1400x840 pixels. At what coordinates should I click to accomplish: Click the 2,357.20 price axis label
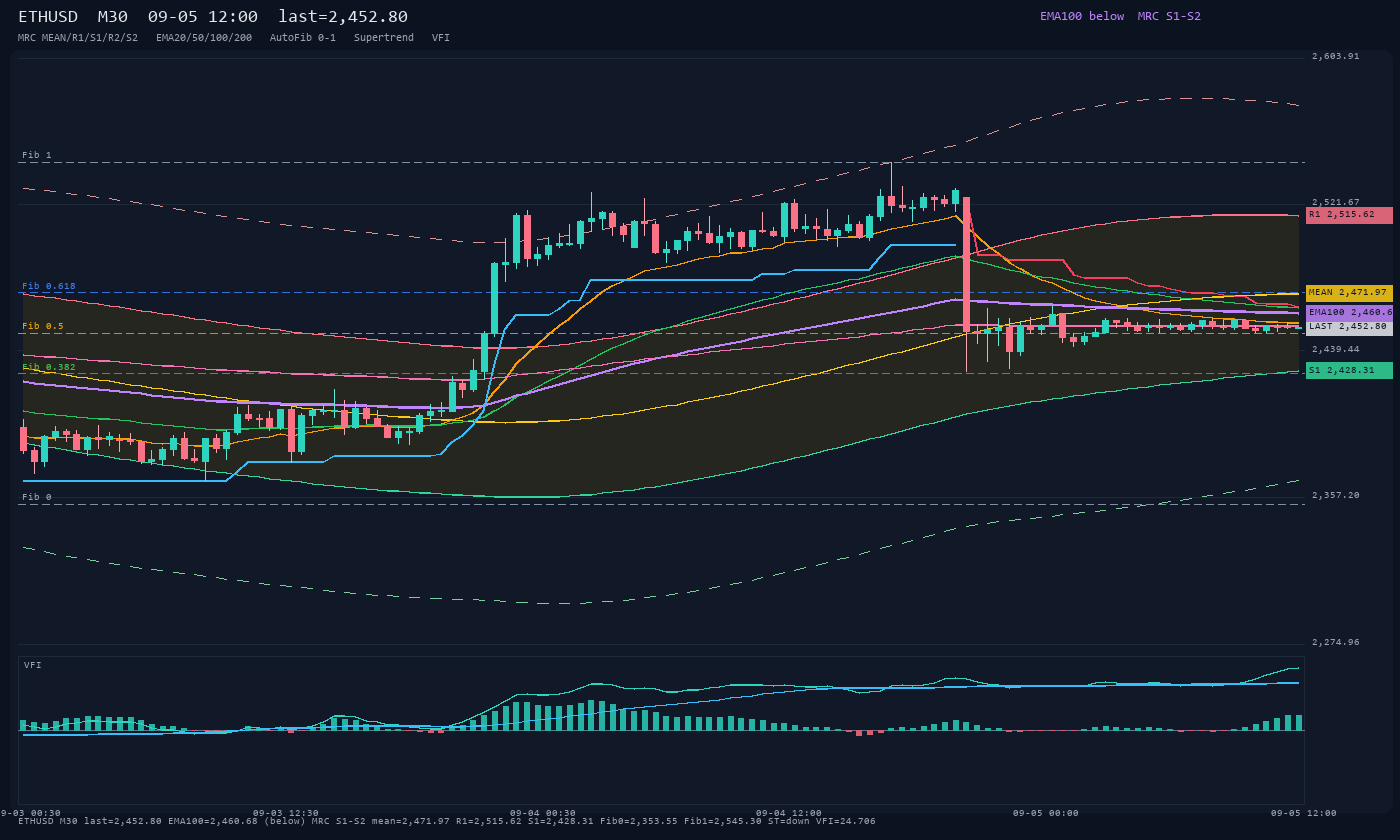1336,496
